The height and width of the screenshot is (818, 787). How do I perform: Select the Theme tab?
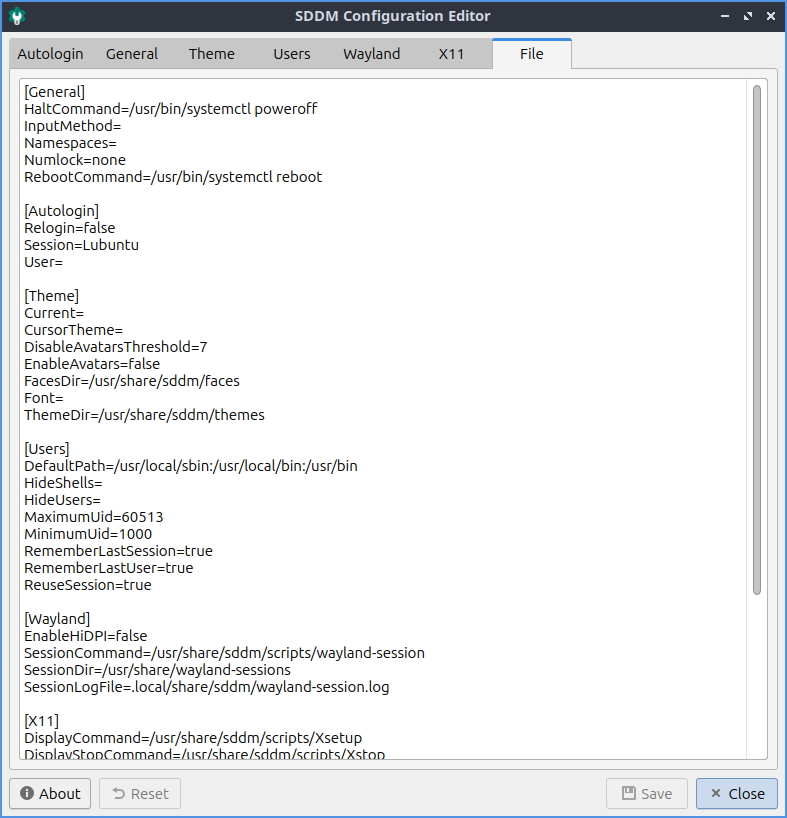[212, 54]
